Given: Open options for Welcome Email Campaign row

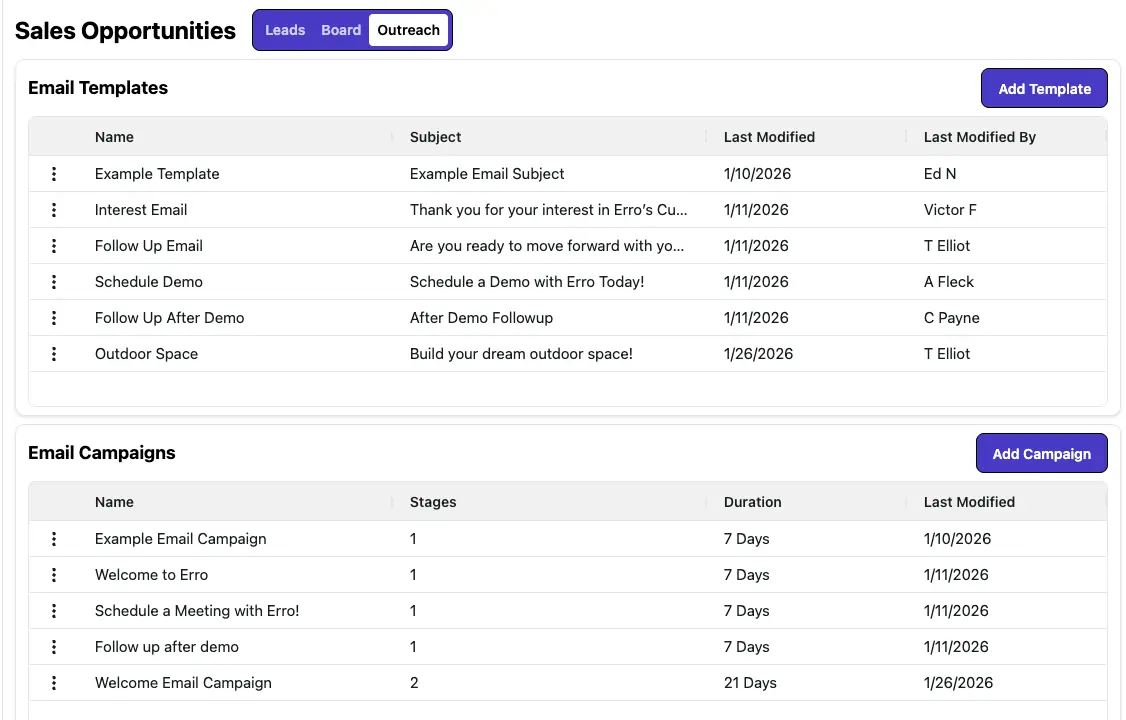Looking at the screenshot, I should (x=54, y=683).
